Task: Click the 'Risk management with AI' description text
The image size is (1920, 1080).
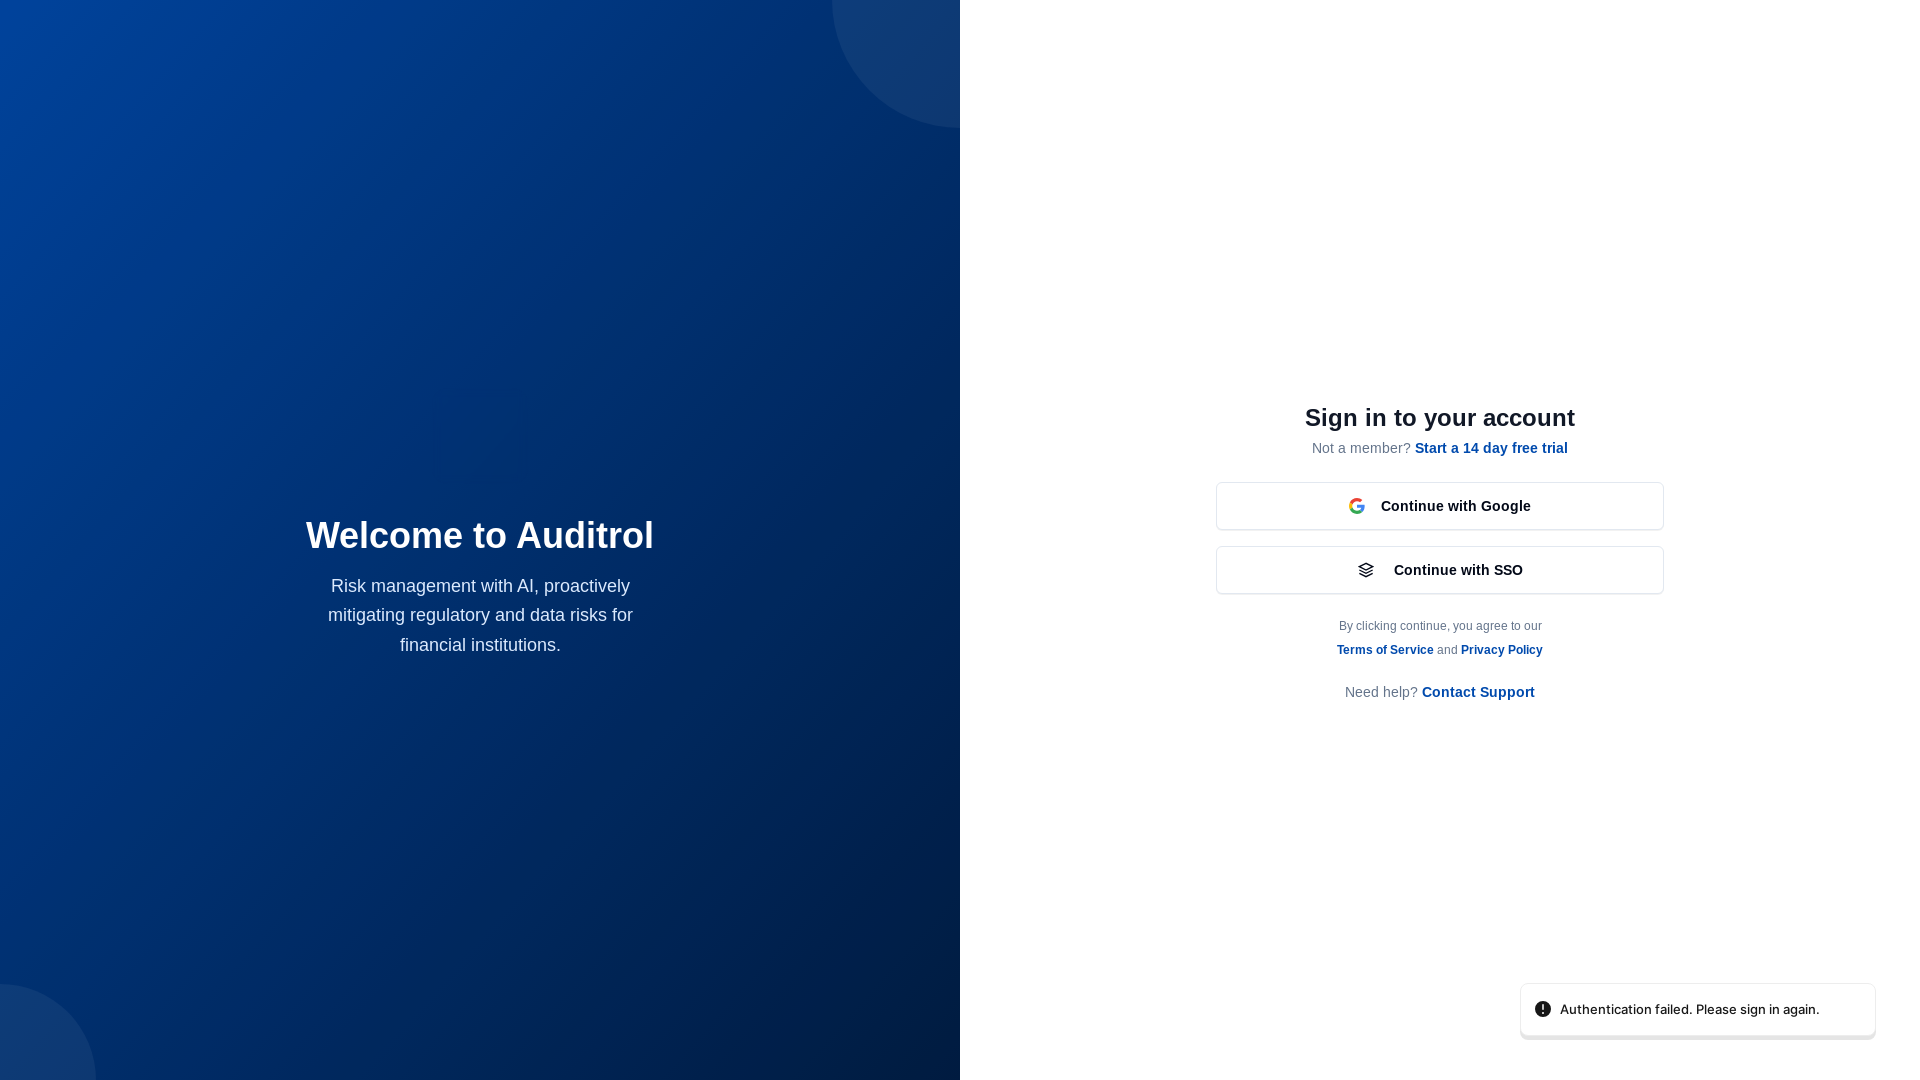Action: pos(480,616)
